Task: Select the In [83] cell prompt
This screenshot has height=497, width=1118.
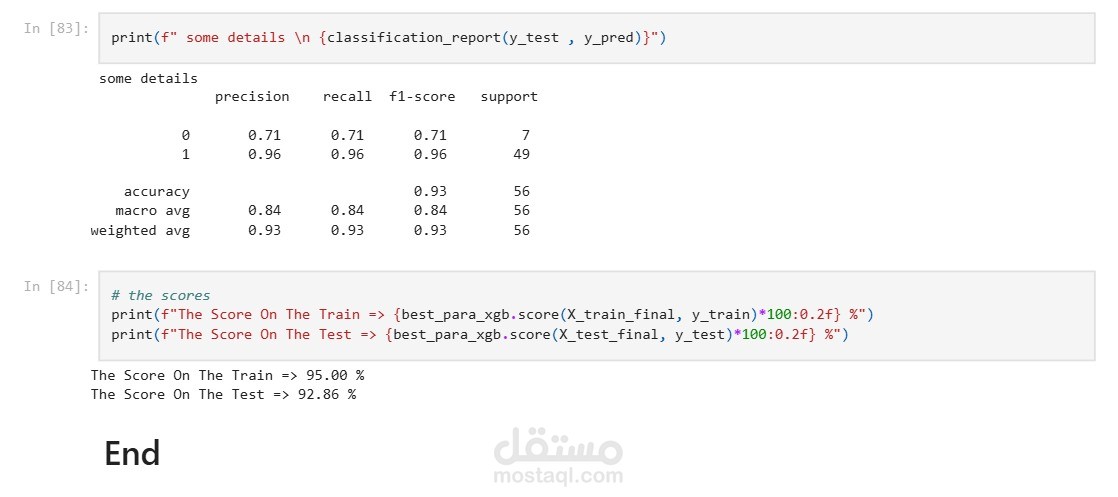Action: (x=56, y=29)
